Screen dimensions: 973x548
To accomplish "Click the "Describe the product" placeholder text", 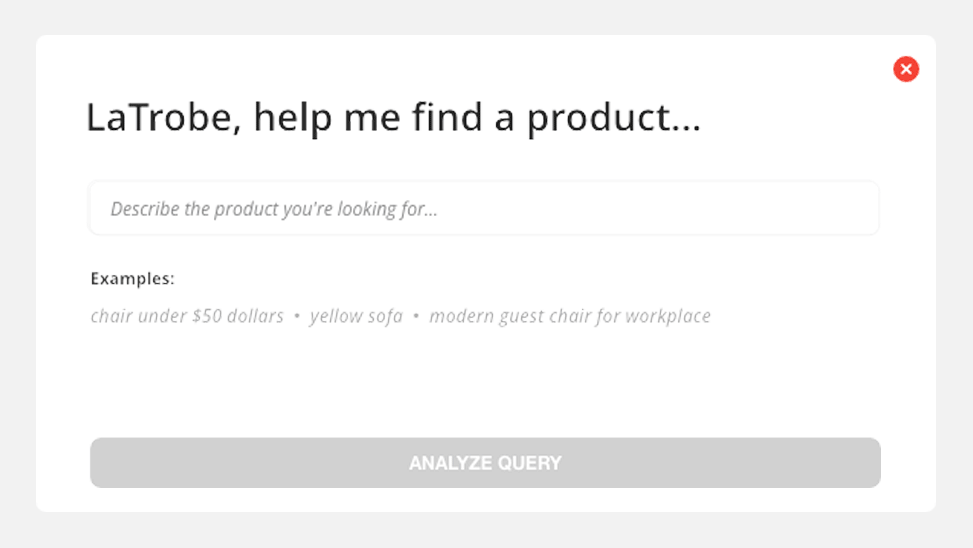I will click(x=274, y=209).
